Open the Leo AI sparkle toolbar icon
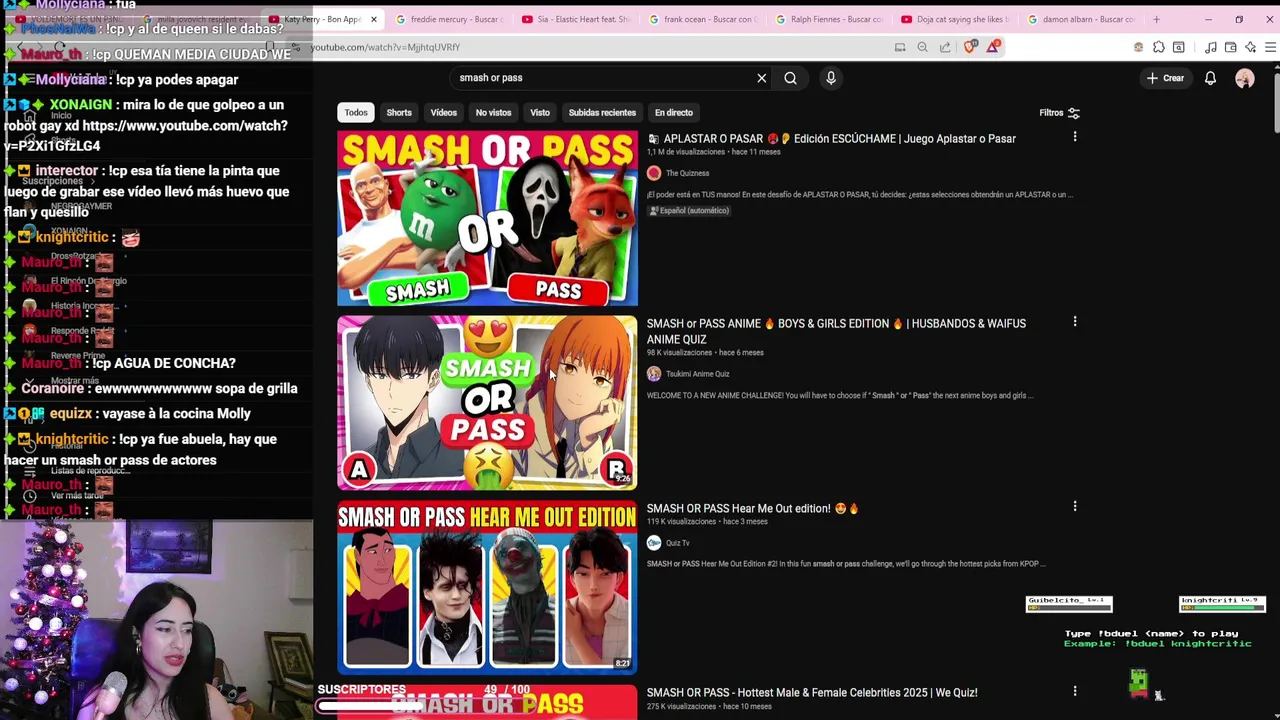The height and width of the screenshot is (720, 1280). 1251,47
